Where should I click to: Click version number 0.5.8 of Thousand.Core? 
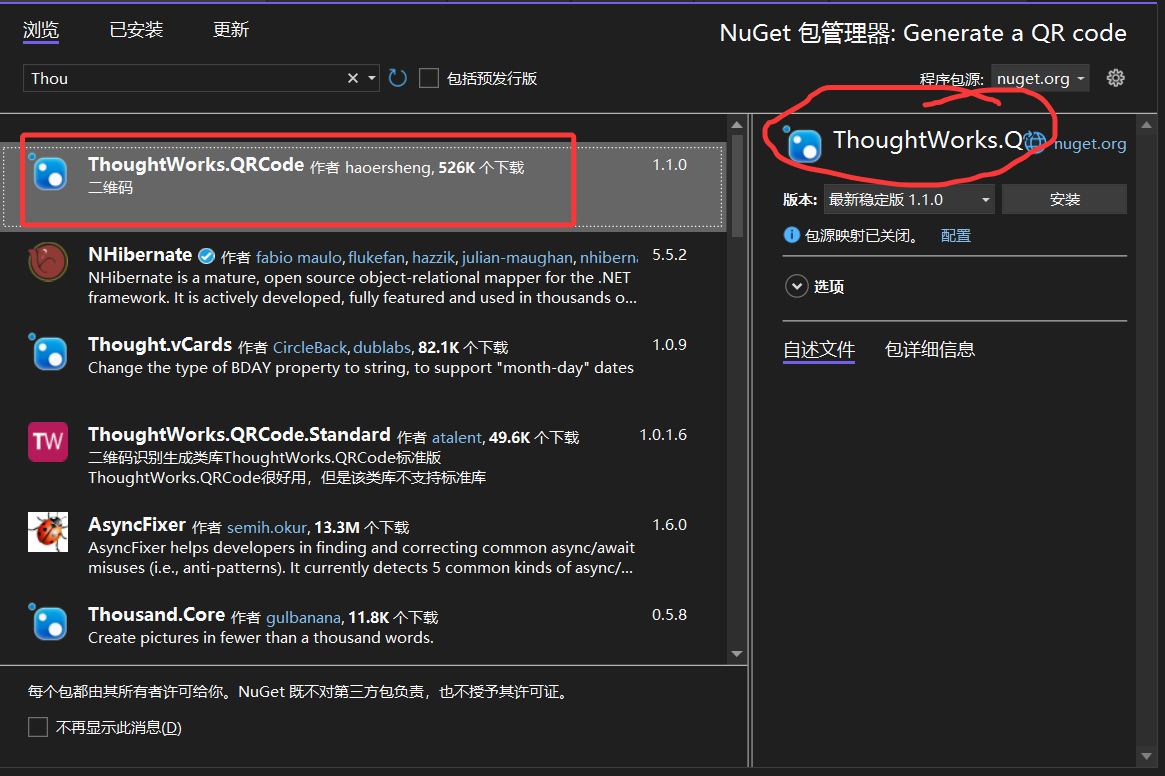click(x=669, y=615)
